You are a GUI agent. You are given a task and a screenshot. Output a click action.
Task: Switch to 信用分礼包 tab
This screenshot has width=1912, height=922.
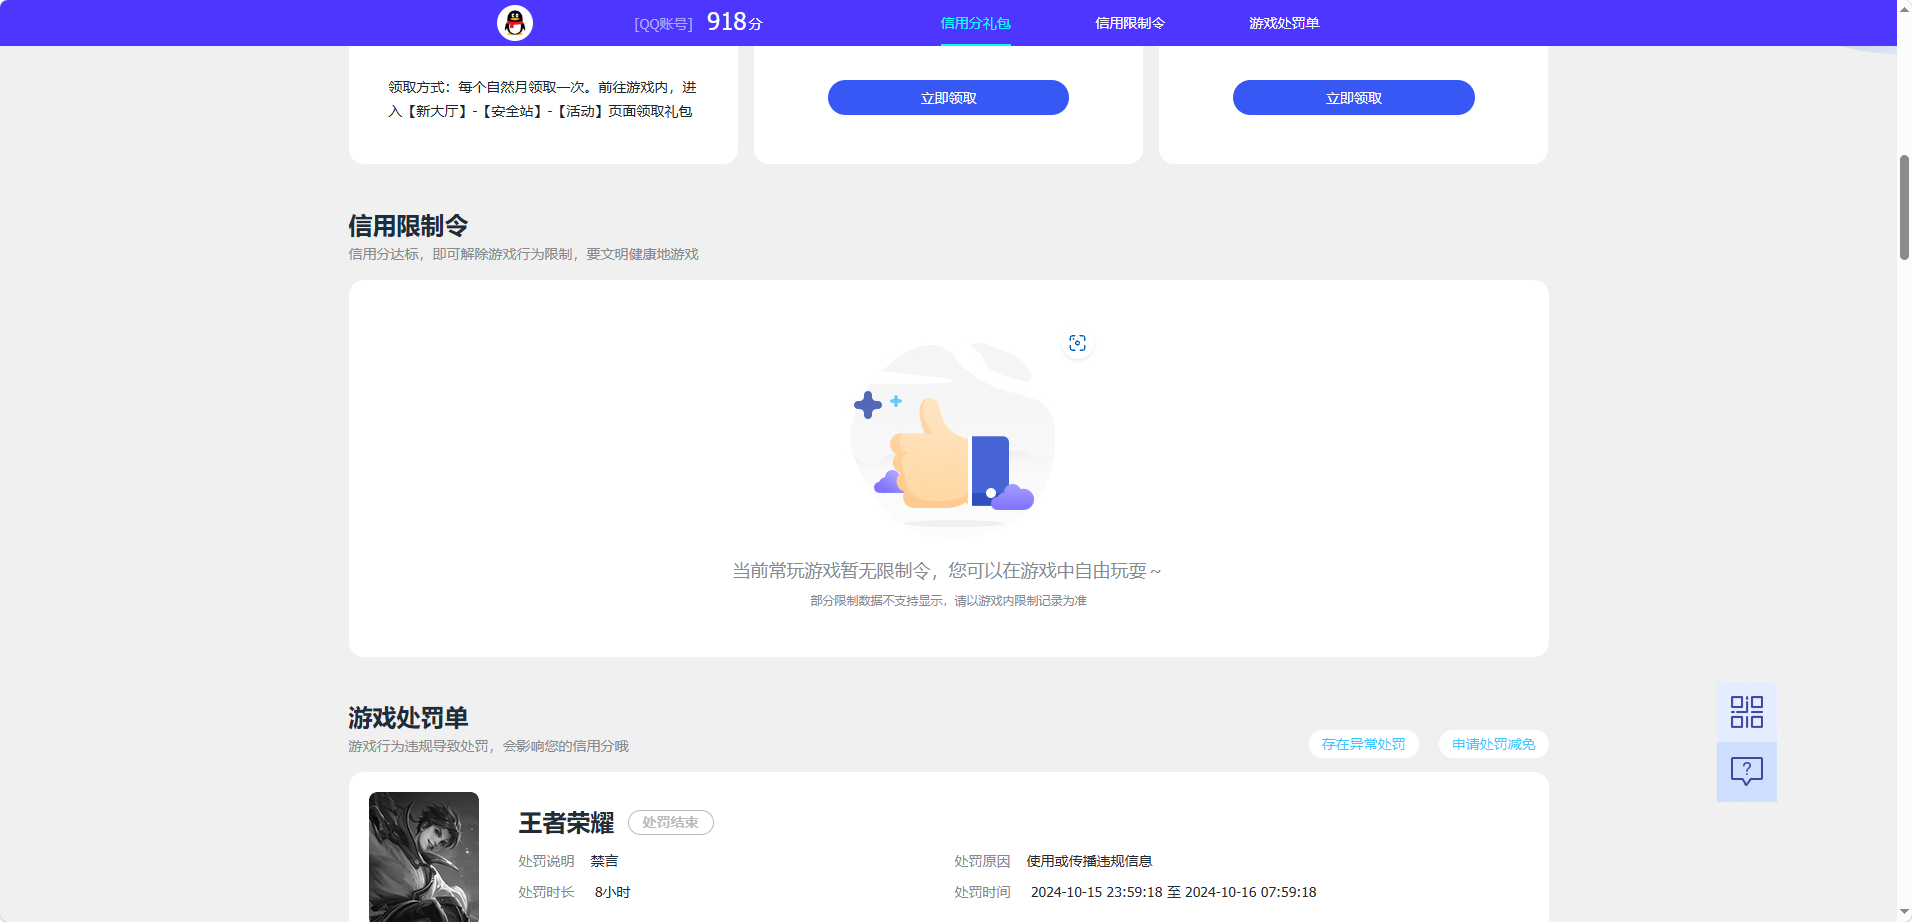975,23
